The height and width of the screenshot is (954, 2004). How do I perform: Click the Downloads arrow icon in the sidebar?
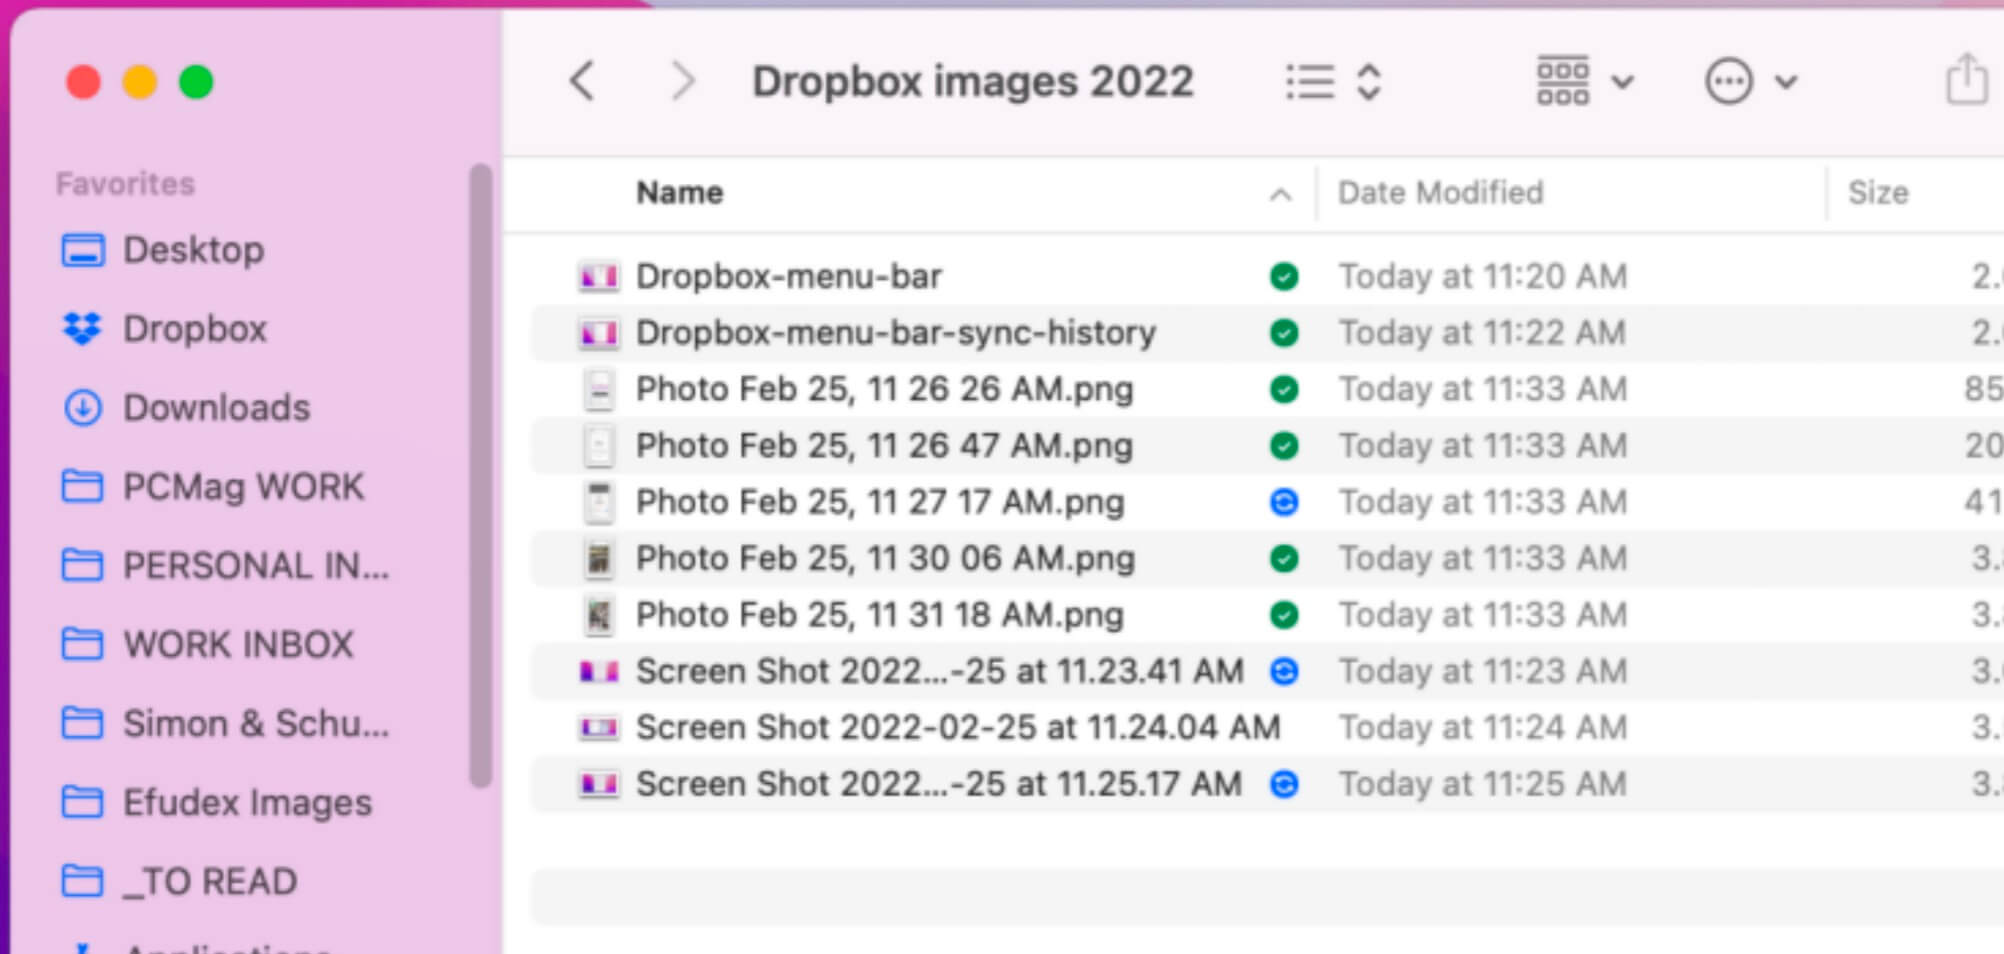82,408
